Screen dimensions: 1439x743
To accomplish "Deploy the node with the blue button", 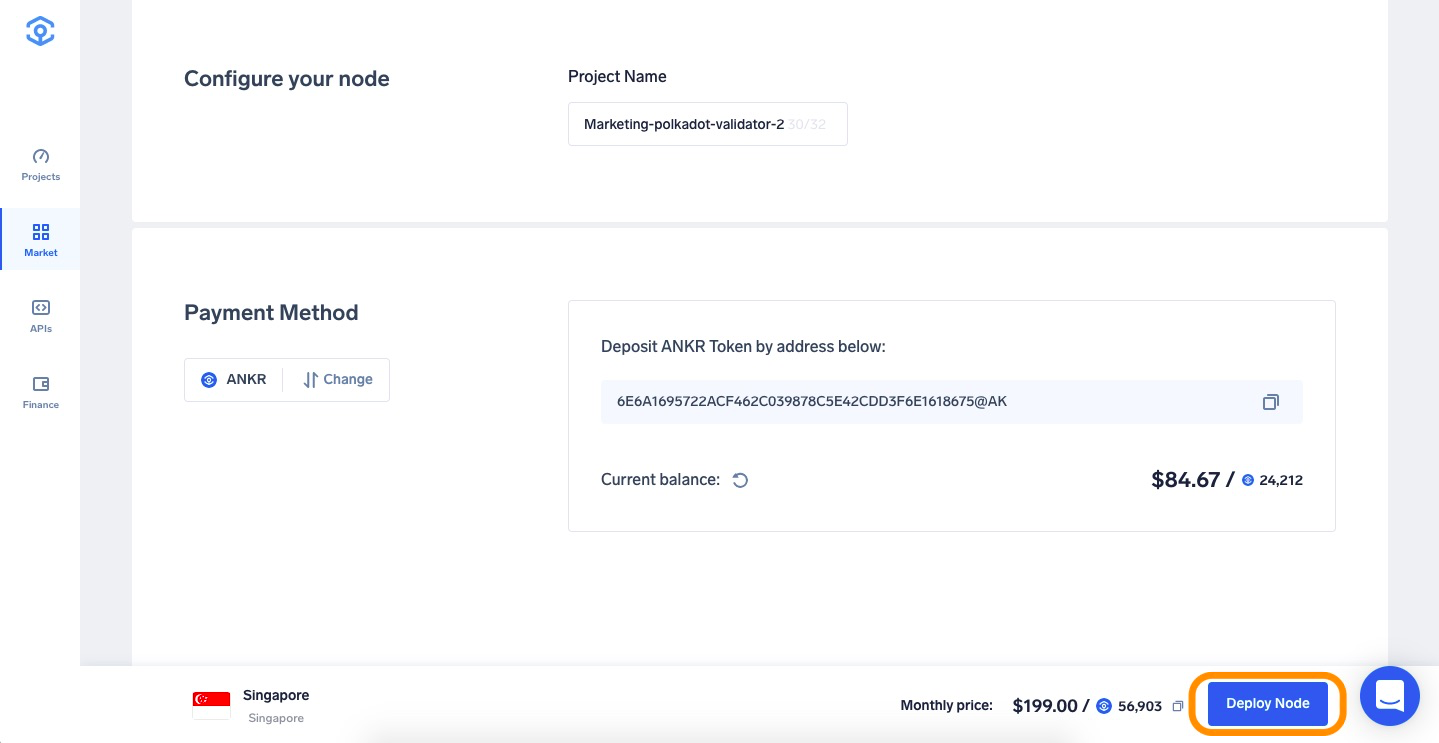I will pyautogui.click(x=1267, y=704).
